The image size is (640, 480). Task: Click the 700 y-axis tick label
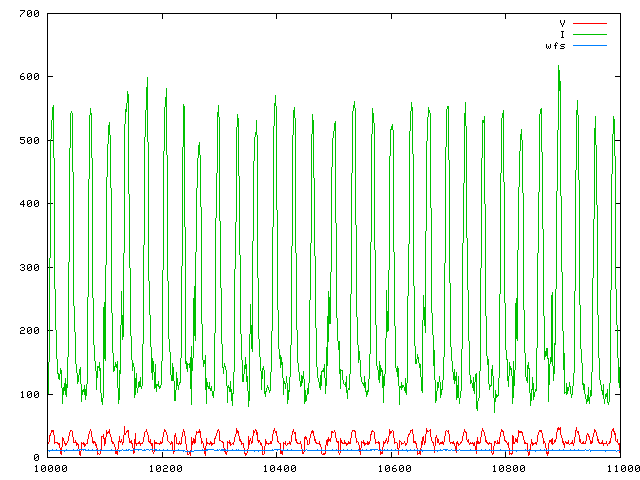[28, 14]
